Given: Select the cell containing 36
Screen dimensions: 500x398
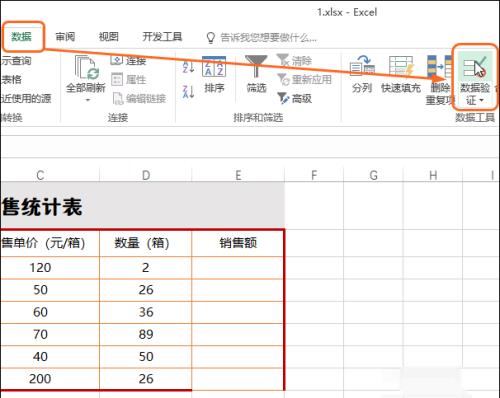Looking at the screenshot, I should tap(146, 312).
